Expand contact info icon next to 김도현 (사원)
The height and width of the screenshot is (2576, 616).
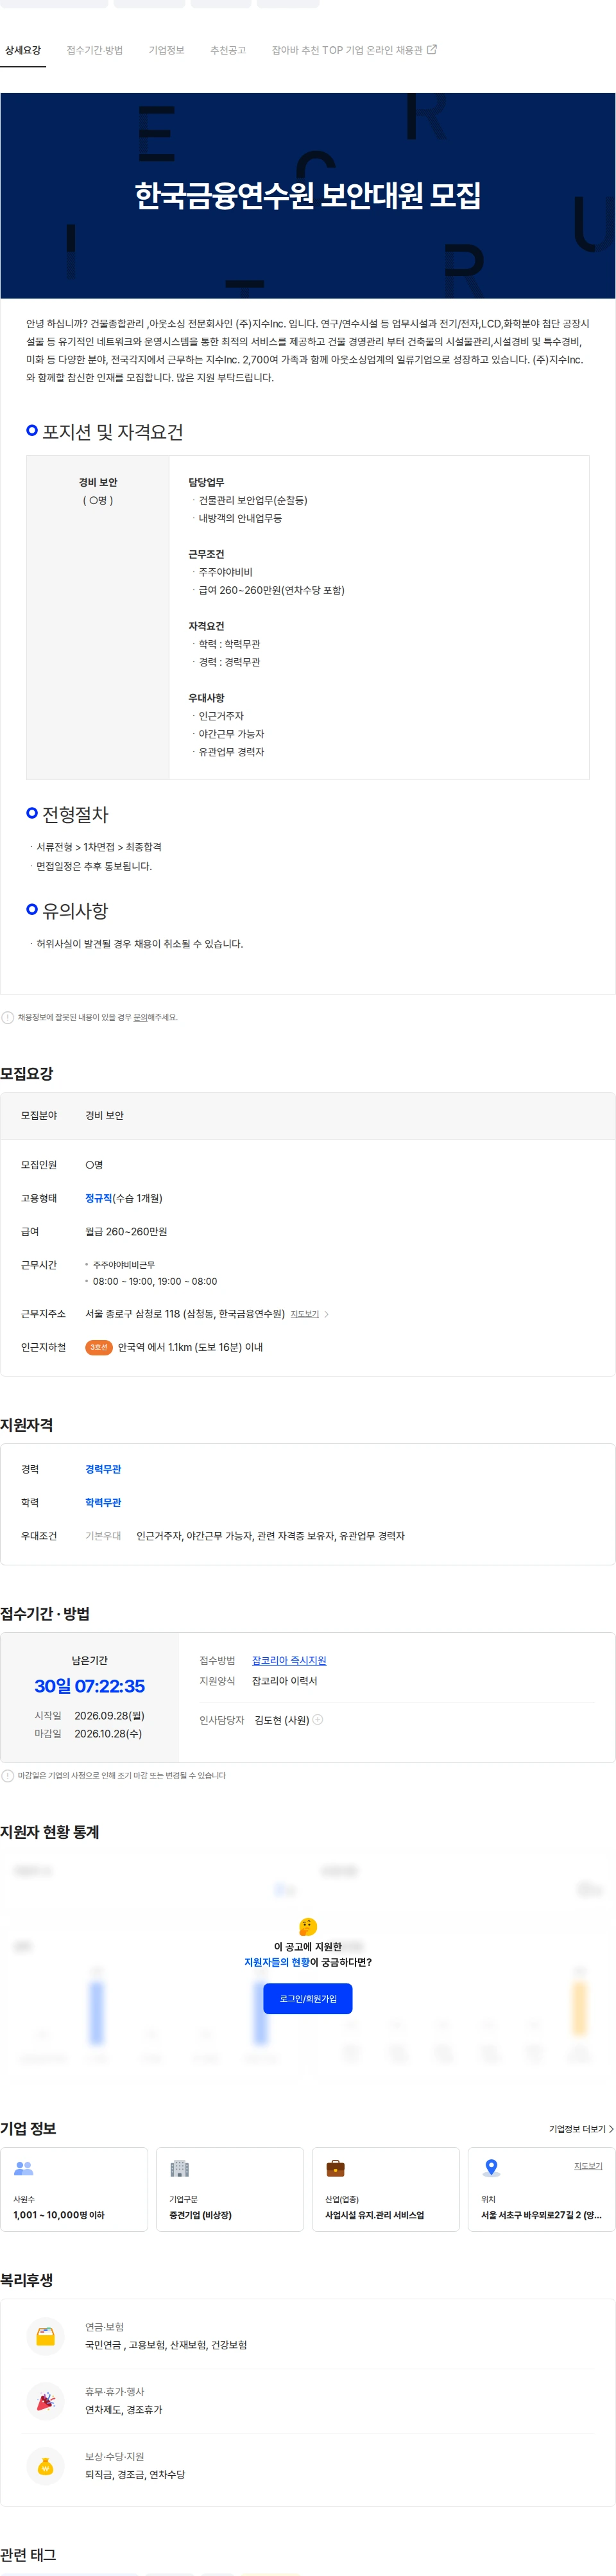pyautogui.click(x=318, y=1720)
